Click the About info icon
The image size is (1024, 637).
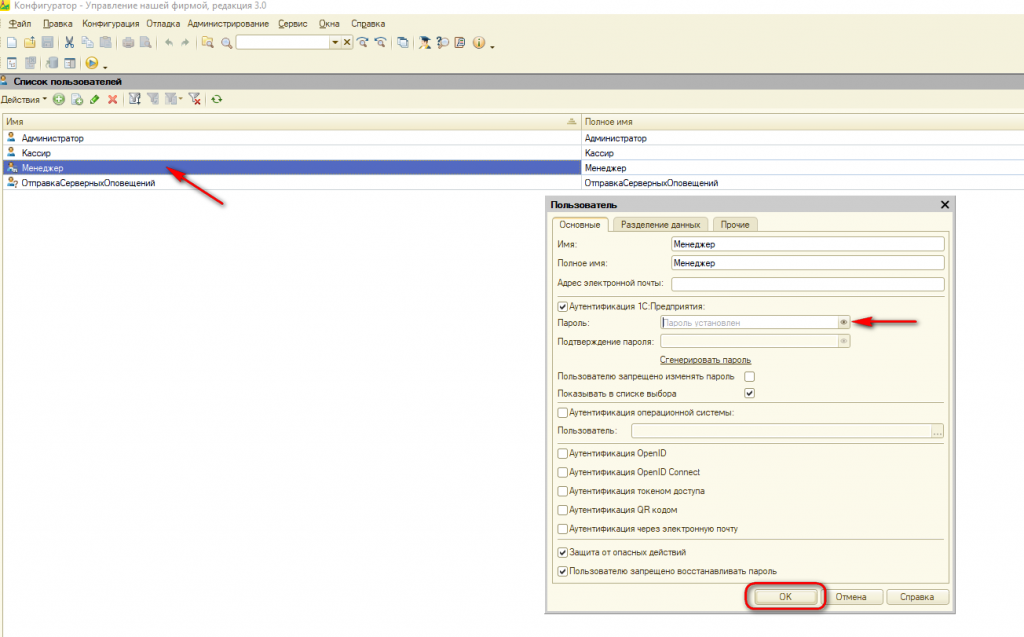pos(479,42)
